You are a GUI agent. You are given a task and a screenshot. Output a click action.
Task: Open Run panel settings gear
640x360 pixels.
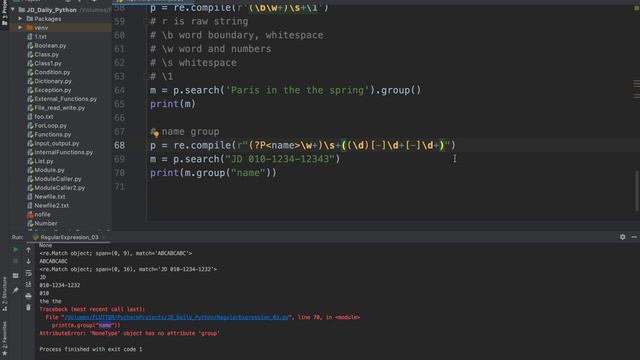point(622,237)
